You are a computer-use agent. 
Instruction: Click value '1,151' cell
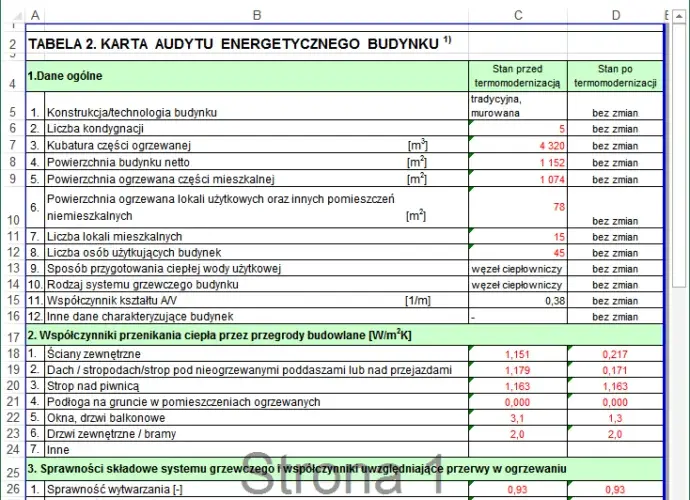click(x=518, y=354)
